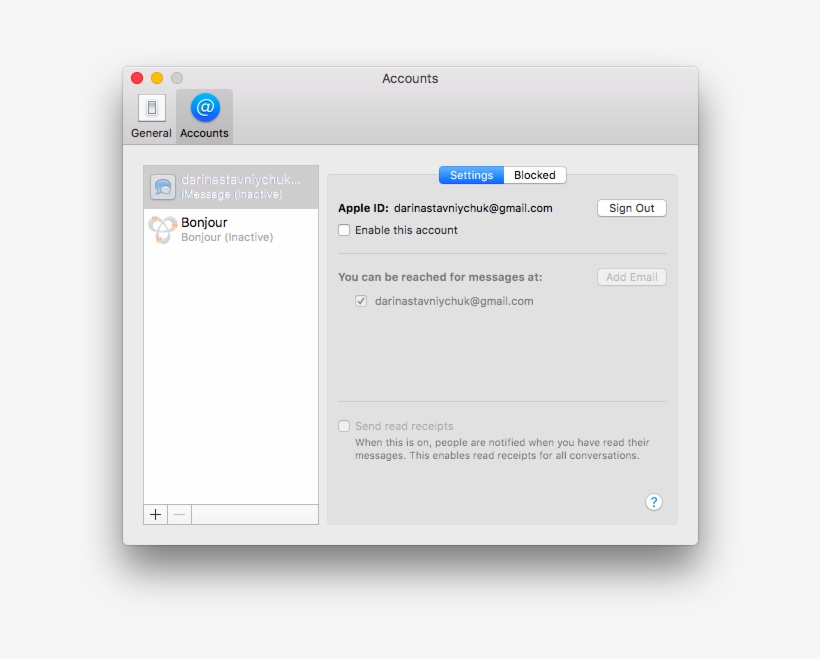The height and width of the screenshot is (659, 820).
Task: Click the Add Email button
Action: [631, 277]
